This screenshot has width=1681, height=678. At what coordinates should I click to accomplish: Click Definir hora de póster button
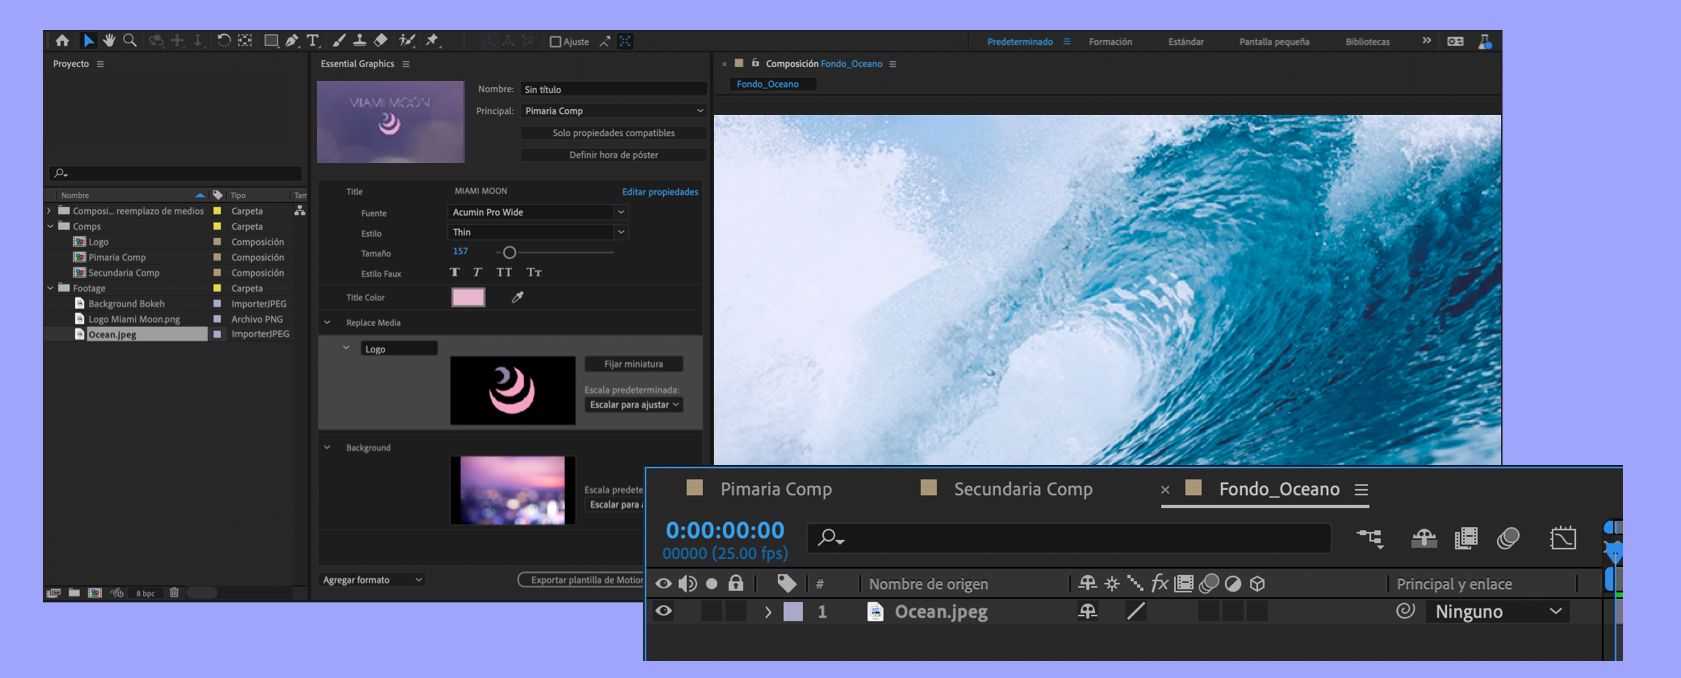613,155
